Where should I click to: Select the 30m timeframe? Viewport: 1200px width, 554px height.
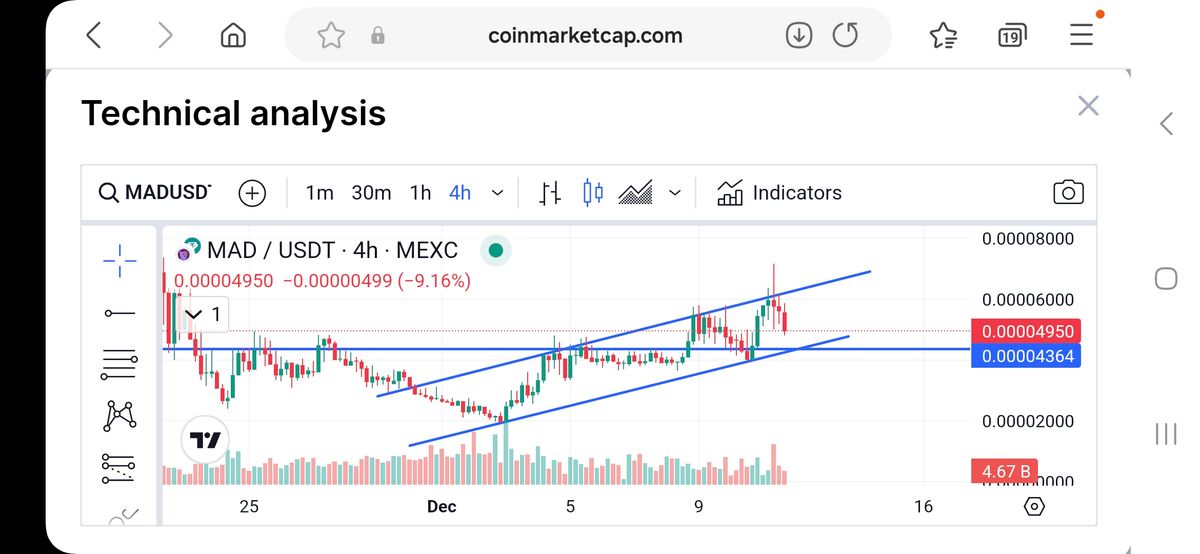click(x=371, y=193)
